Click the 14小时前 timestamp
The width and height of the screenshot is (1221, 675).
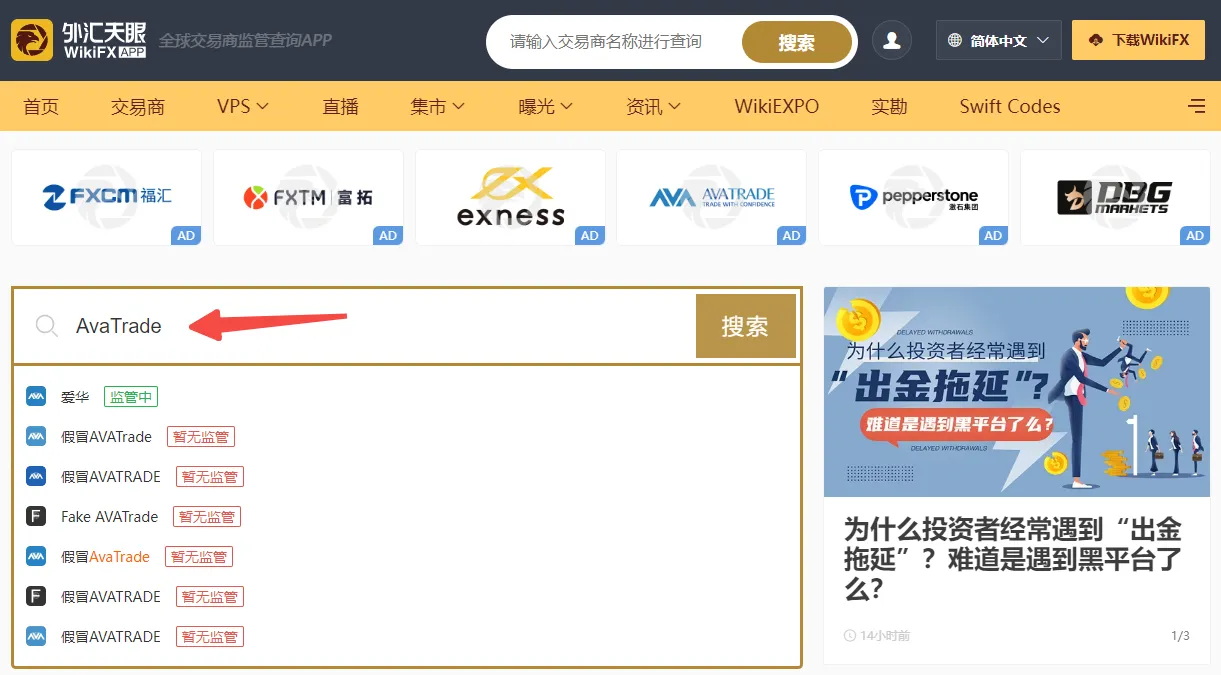885,636
